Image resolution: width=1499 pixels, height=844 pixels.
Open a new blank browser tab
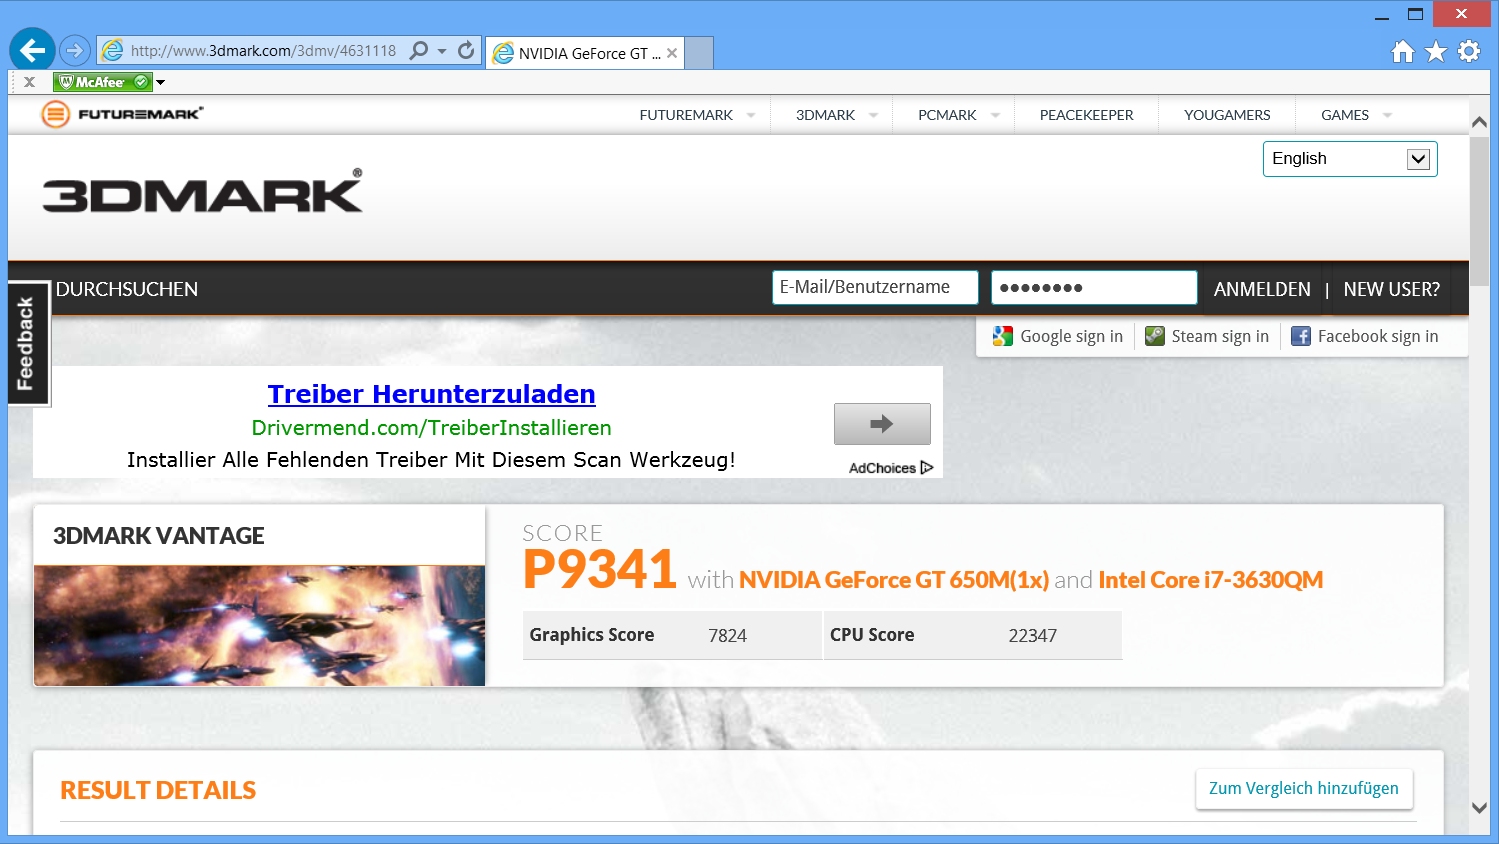(x=699, y=53)
